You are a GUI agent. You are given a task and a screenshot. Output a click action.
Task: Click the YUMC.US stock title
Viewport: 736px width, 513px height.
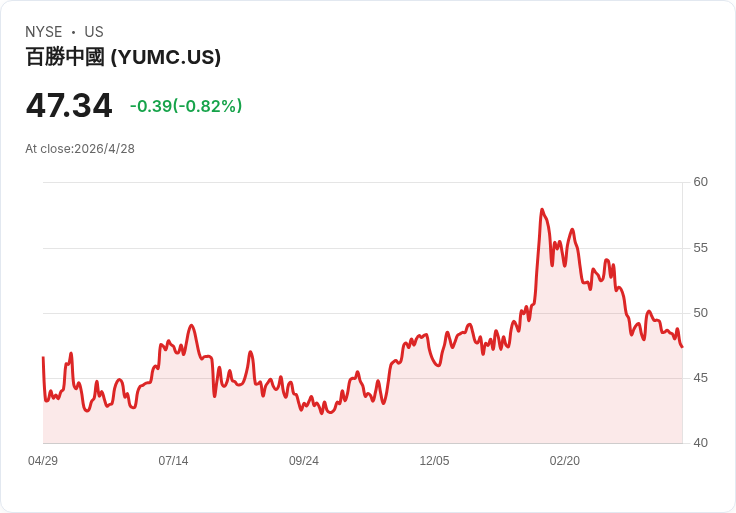click(123, 57)
